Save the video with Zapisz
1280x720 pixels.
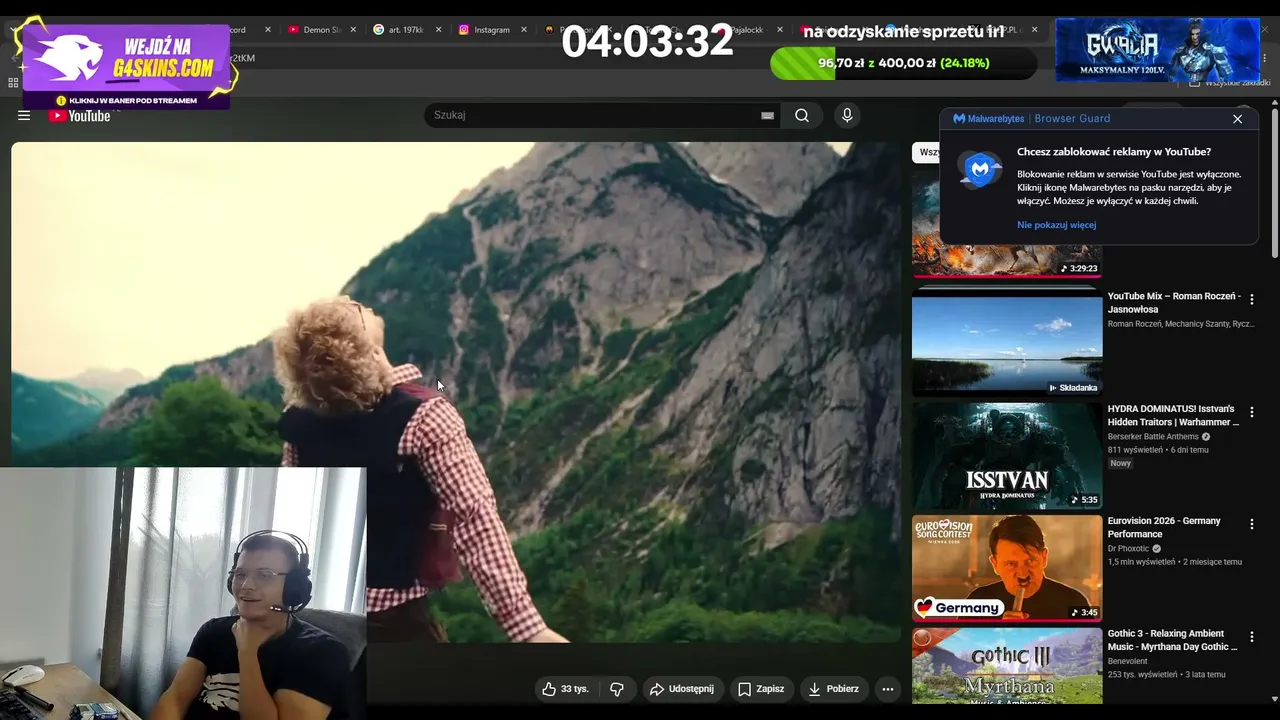click(761, 689)
